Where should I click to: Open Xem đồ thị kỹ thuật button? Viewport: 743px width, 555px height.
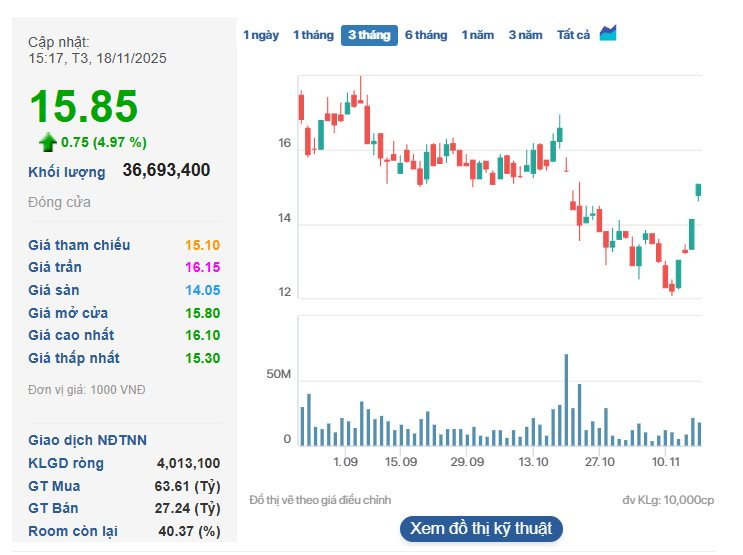481,528
